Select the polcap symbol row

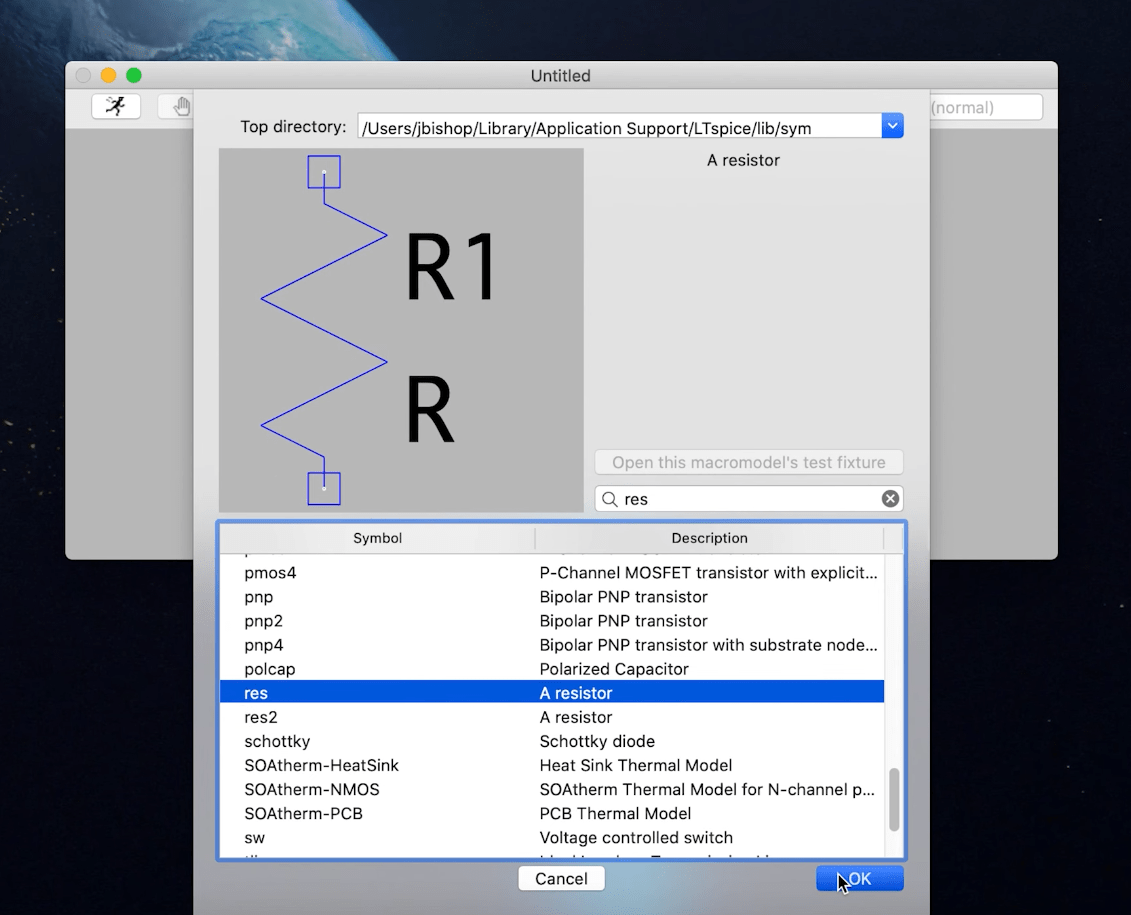click(552, 669)
